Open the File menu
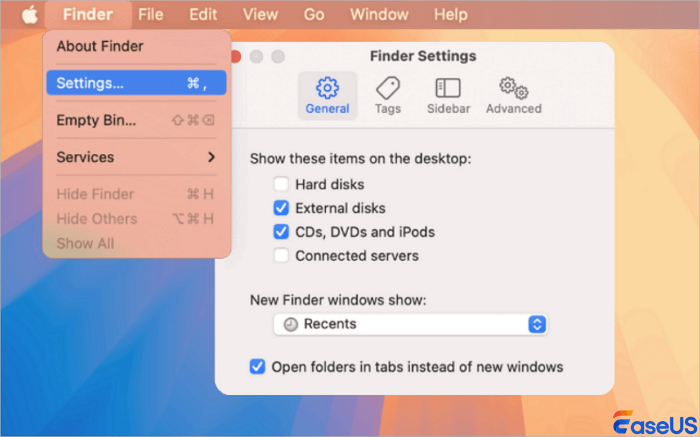The width and height of the screenshot is (700, 437). coord(150,14)
